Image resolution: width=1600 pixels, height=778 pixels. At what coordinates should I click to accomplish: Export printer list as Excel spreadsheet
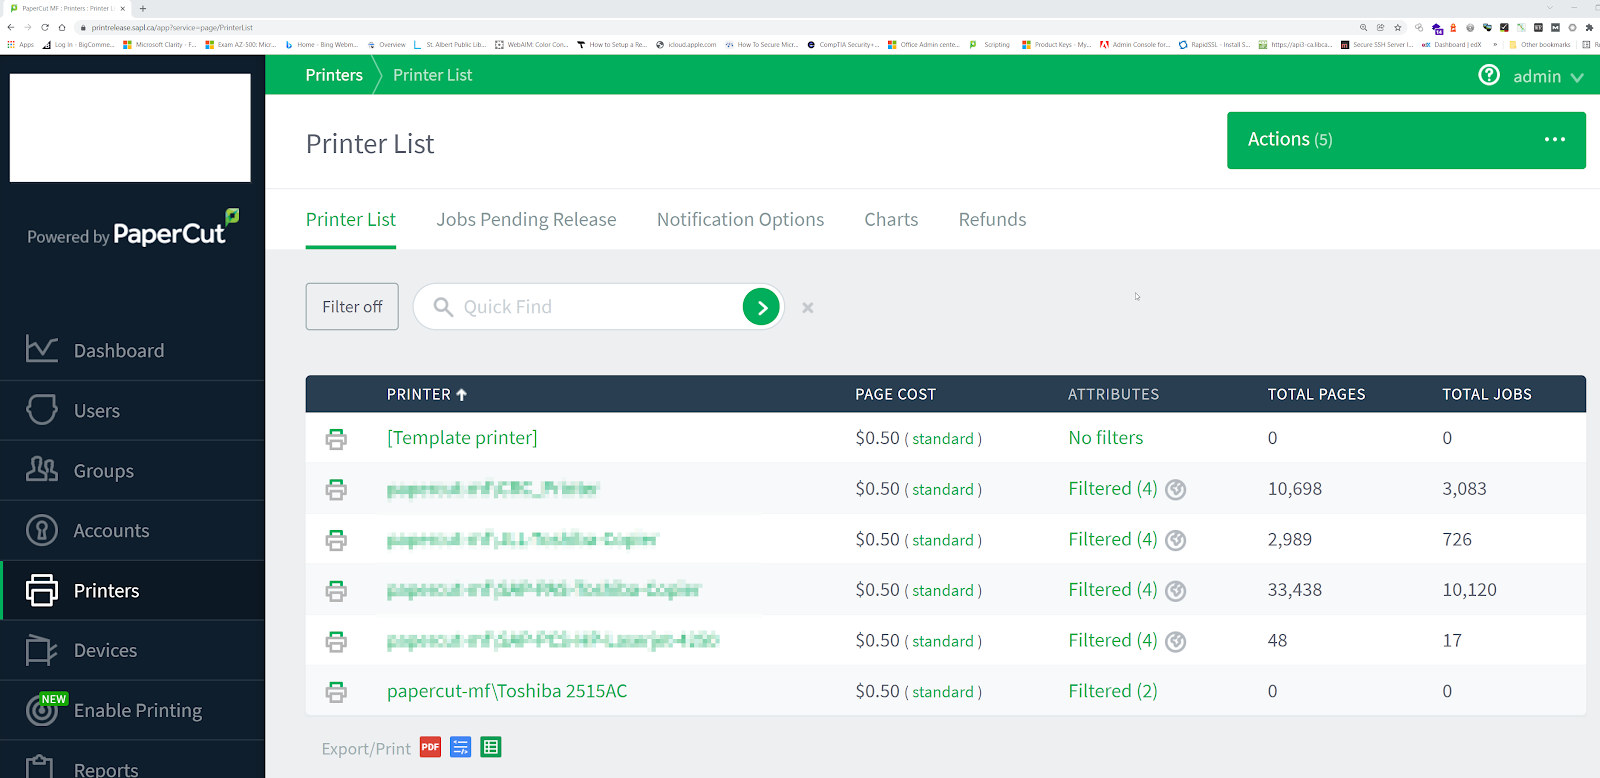[490, 747]
